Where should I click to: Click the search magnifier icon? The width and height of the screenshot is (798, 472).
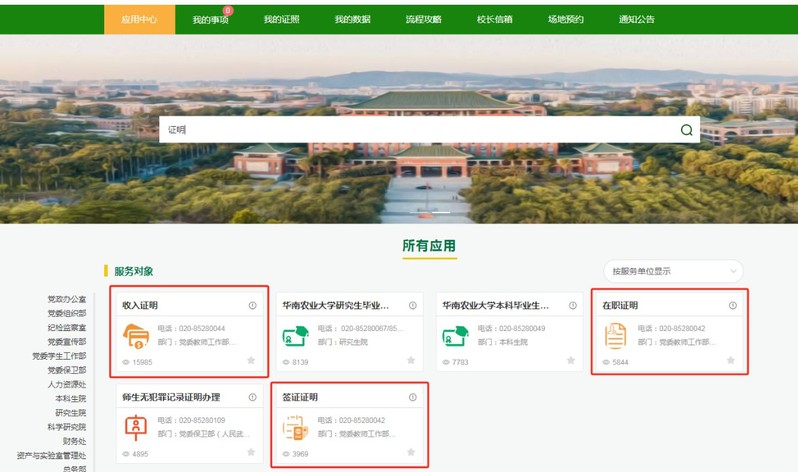click(x=686, y=130)
